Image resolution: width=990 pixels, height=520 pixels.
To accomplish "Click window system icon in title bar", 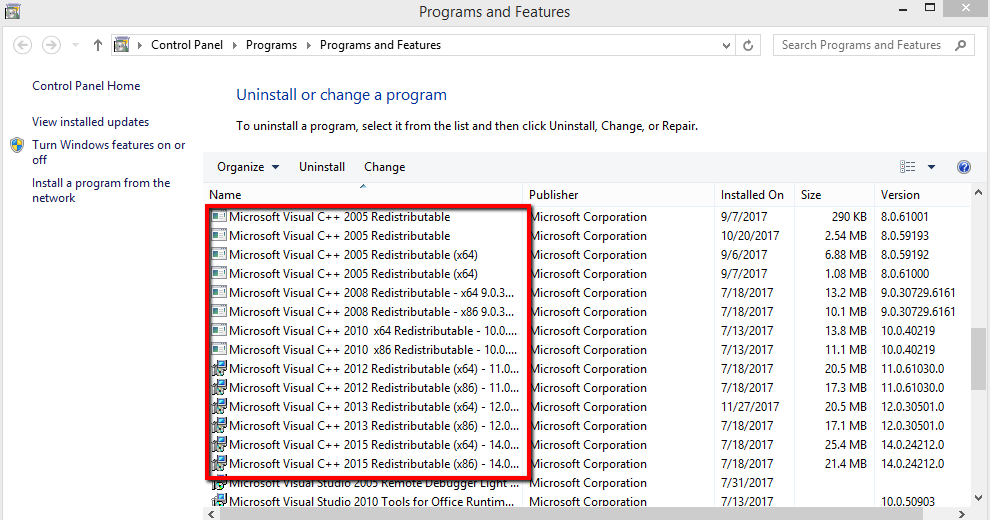I will click(13, 11).
